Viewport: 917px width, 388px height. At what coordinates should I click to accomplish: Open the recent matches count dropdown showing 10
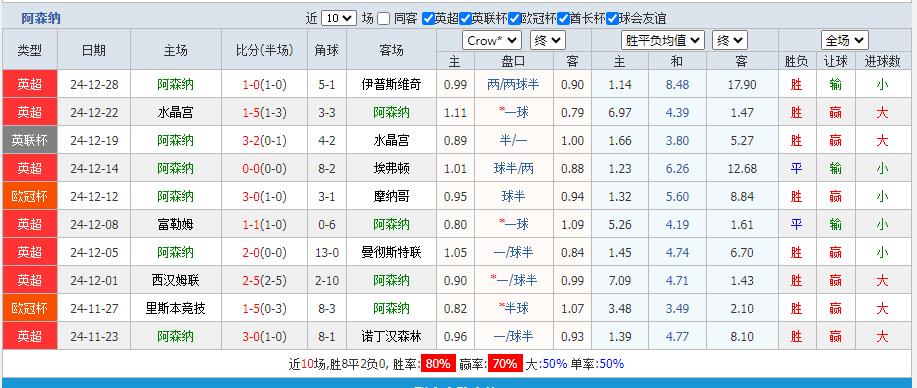pos(339,18)
